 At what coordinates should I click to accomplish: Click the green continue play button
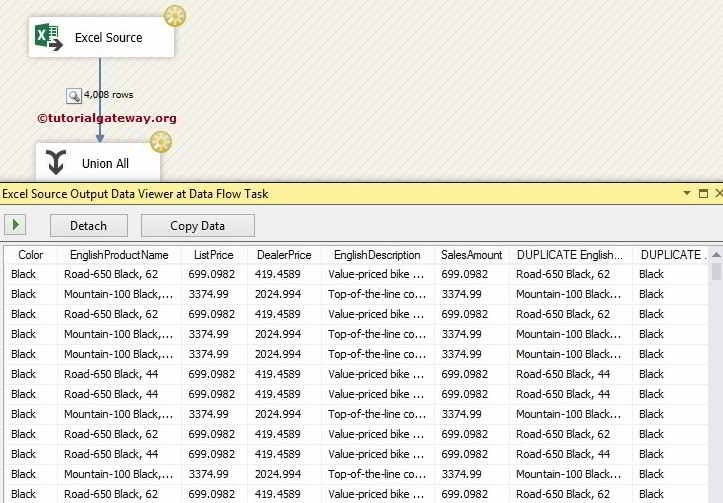pyautogui.click(x=15, y=225)
